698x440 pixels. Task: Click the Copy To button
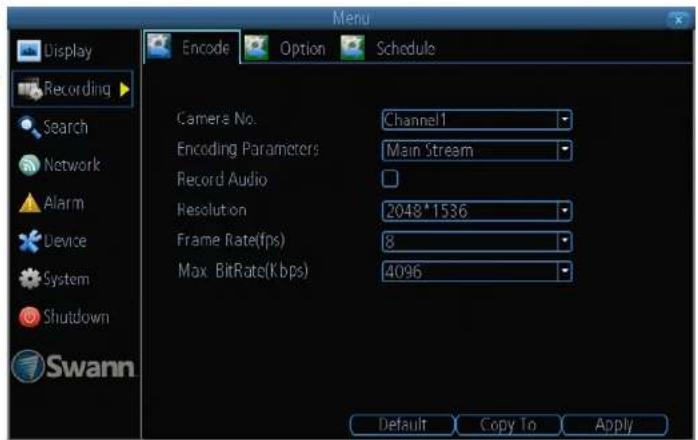pos(508,425)
